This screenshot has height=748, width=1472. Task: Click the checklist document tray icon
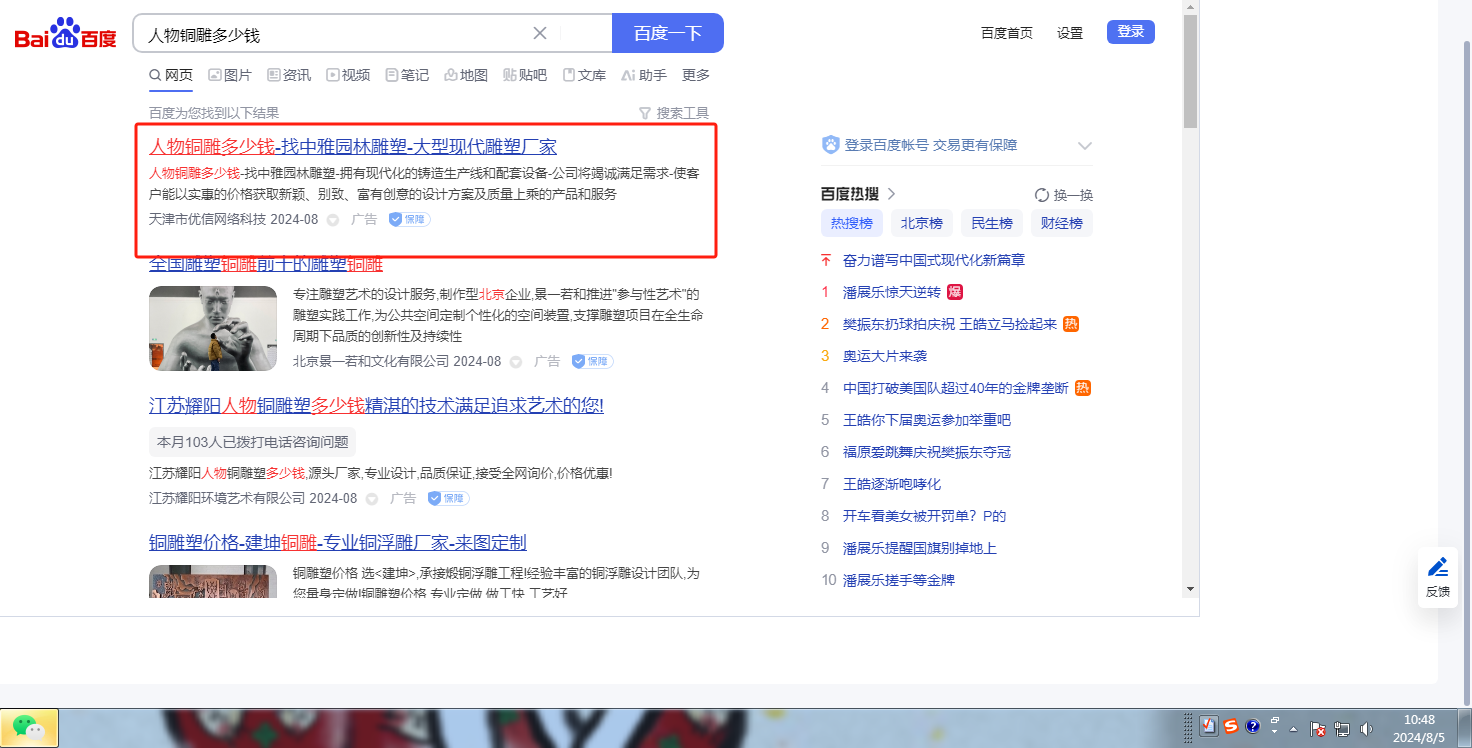coord(1208,727)
